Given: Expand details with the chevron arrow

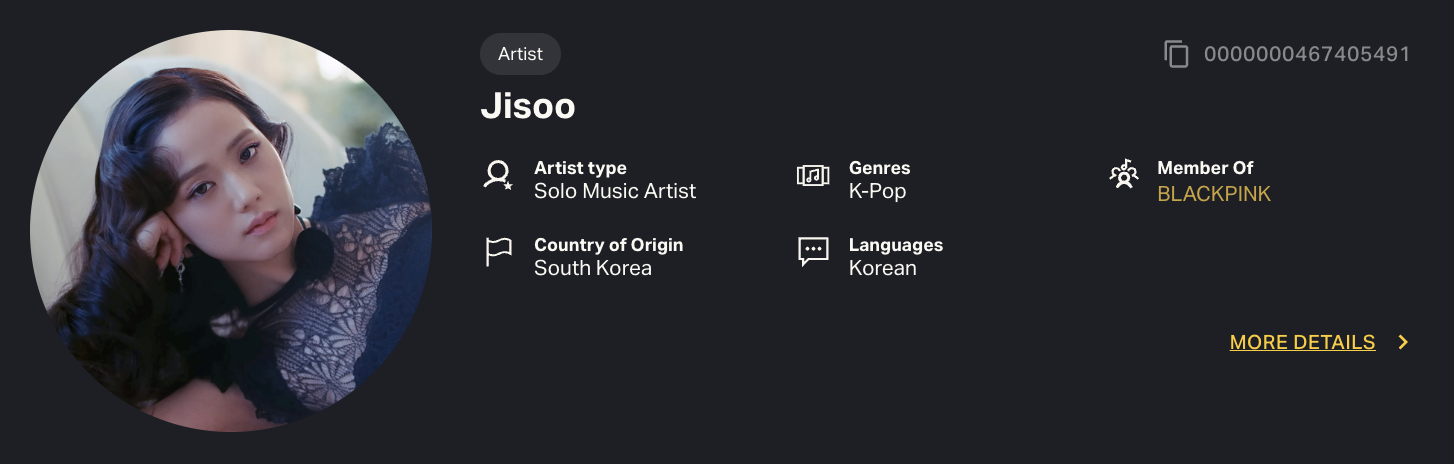Looking at the screenshot, I should coord(1403,342).
